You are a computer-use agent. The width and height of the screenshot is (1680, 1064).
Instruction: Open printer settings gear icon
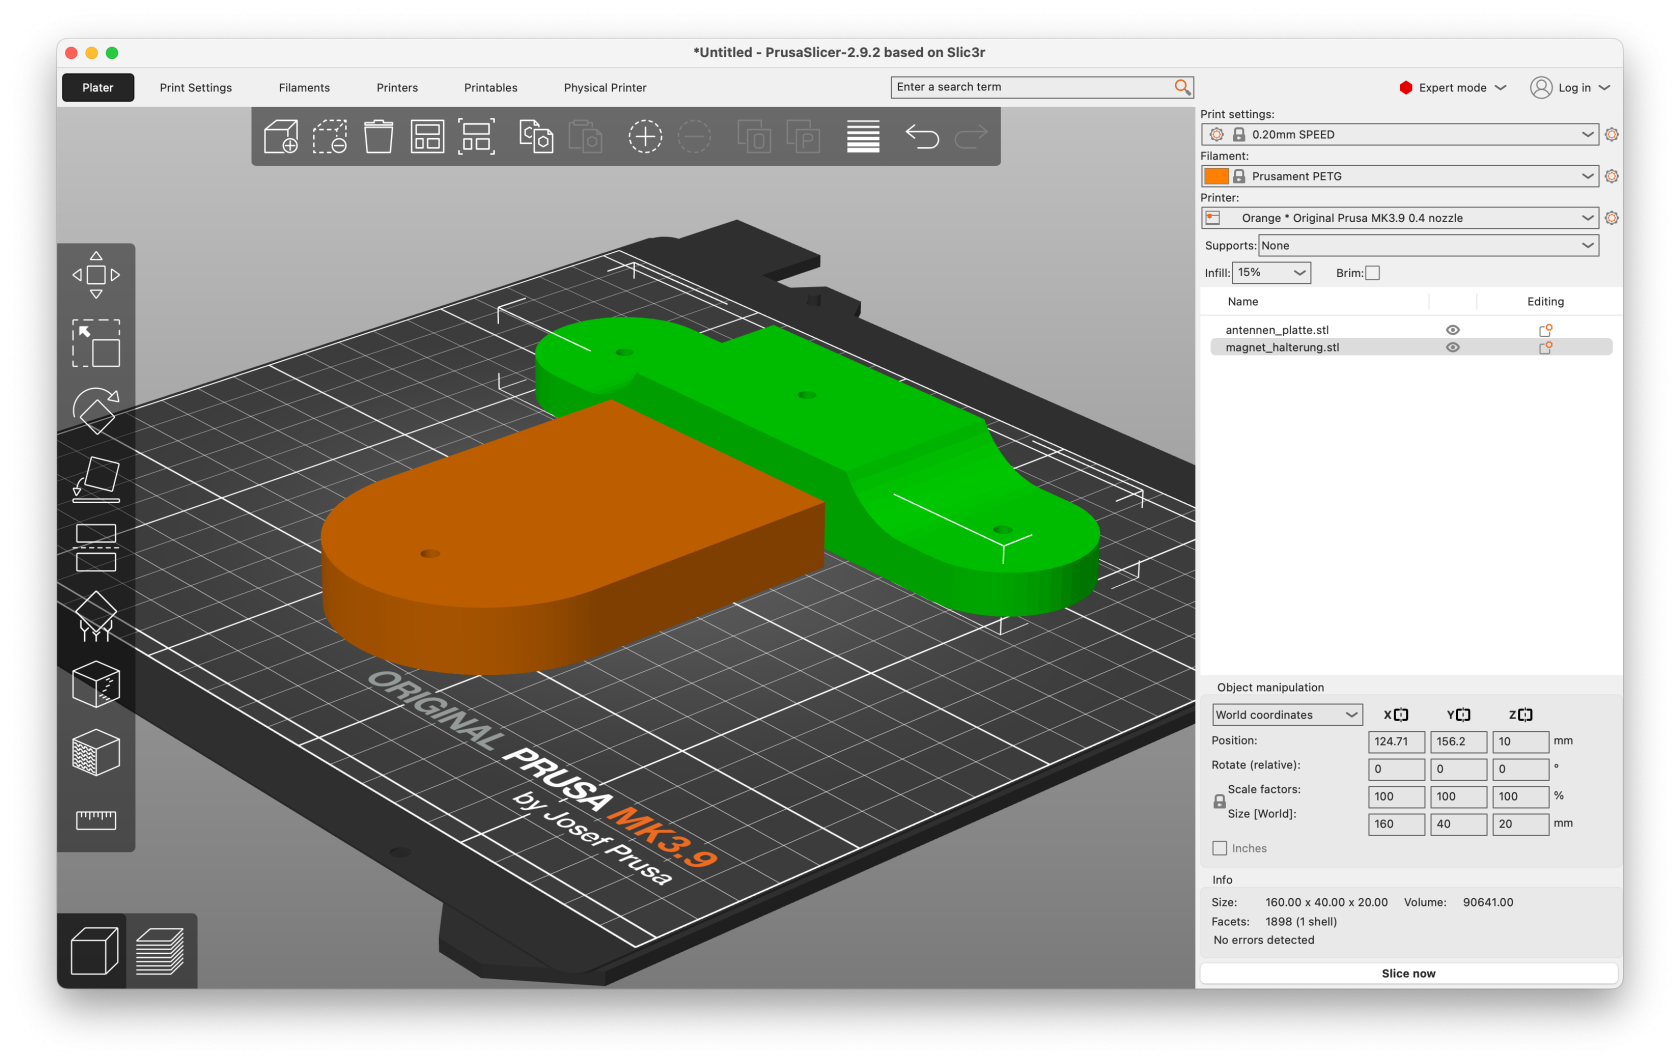pos(1611,218)
